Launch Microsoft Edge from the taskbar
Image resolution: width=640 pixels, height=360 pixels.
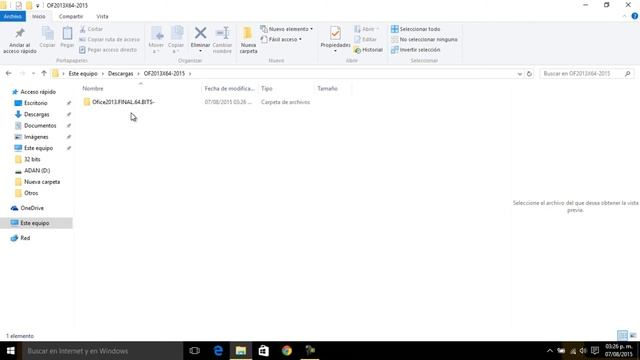(218, 351)
